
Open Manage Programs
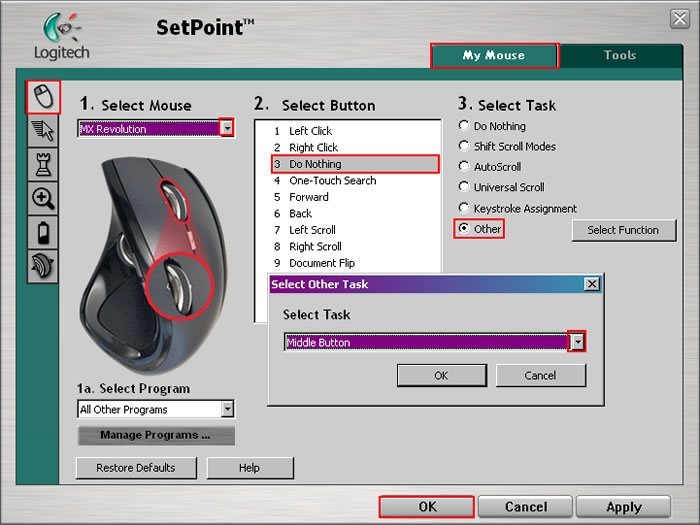click(156, 435)
